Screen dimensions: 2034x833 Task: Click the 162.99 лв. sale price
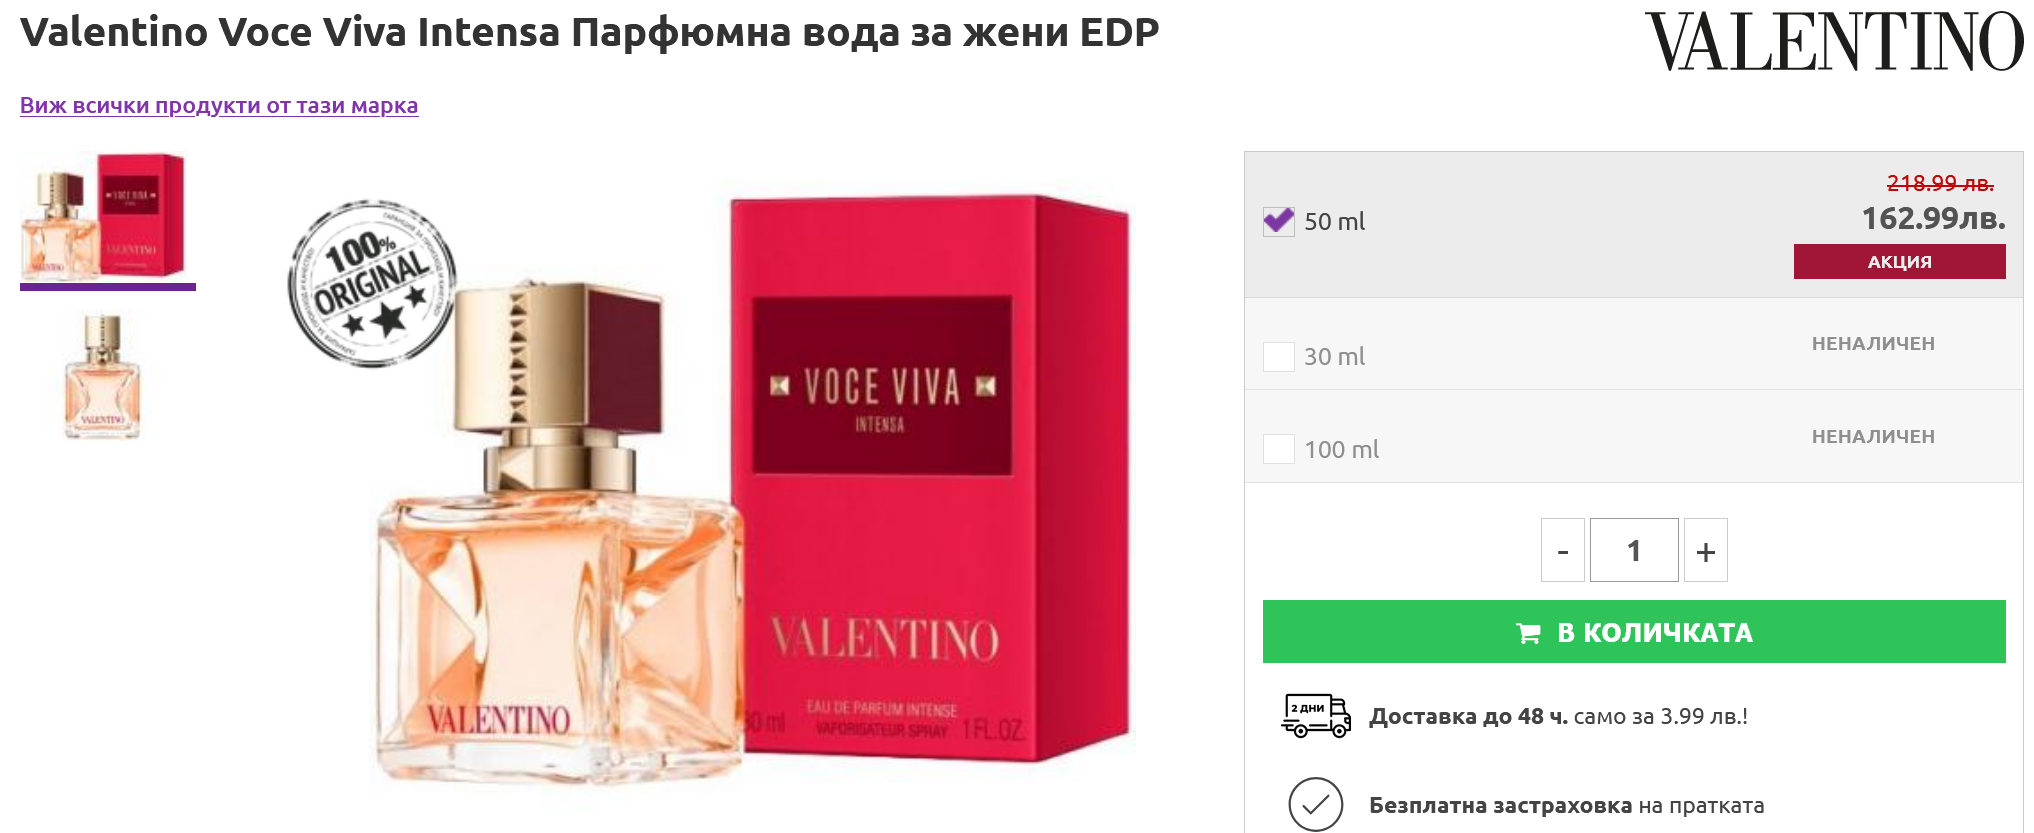[1933, 218]
